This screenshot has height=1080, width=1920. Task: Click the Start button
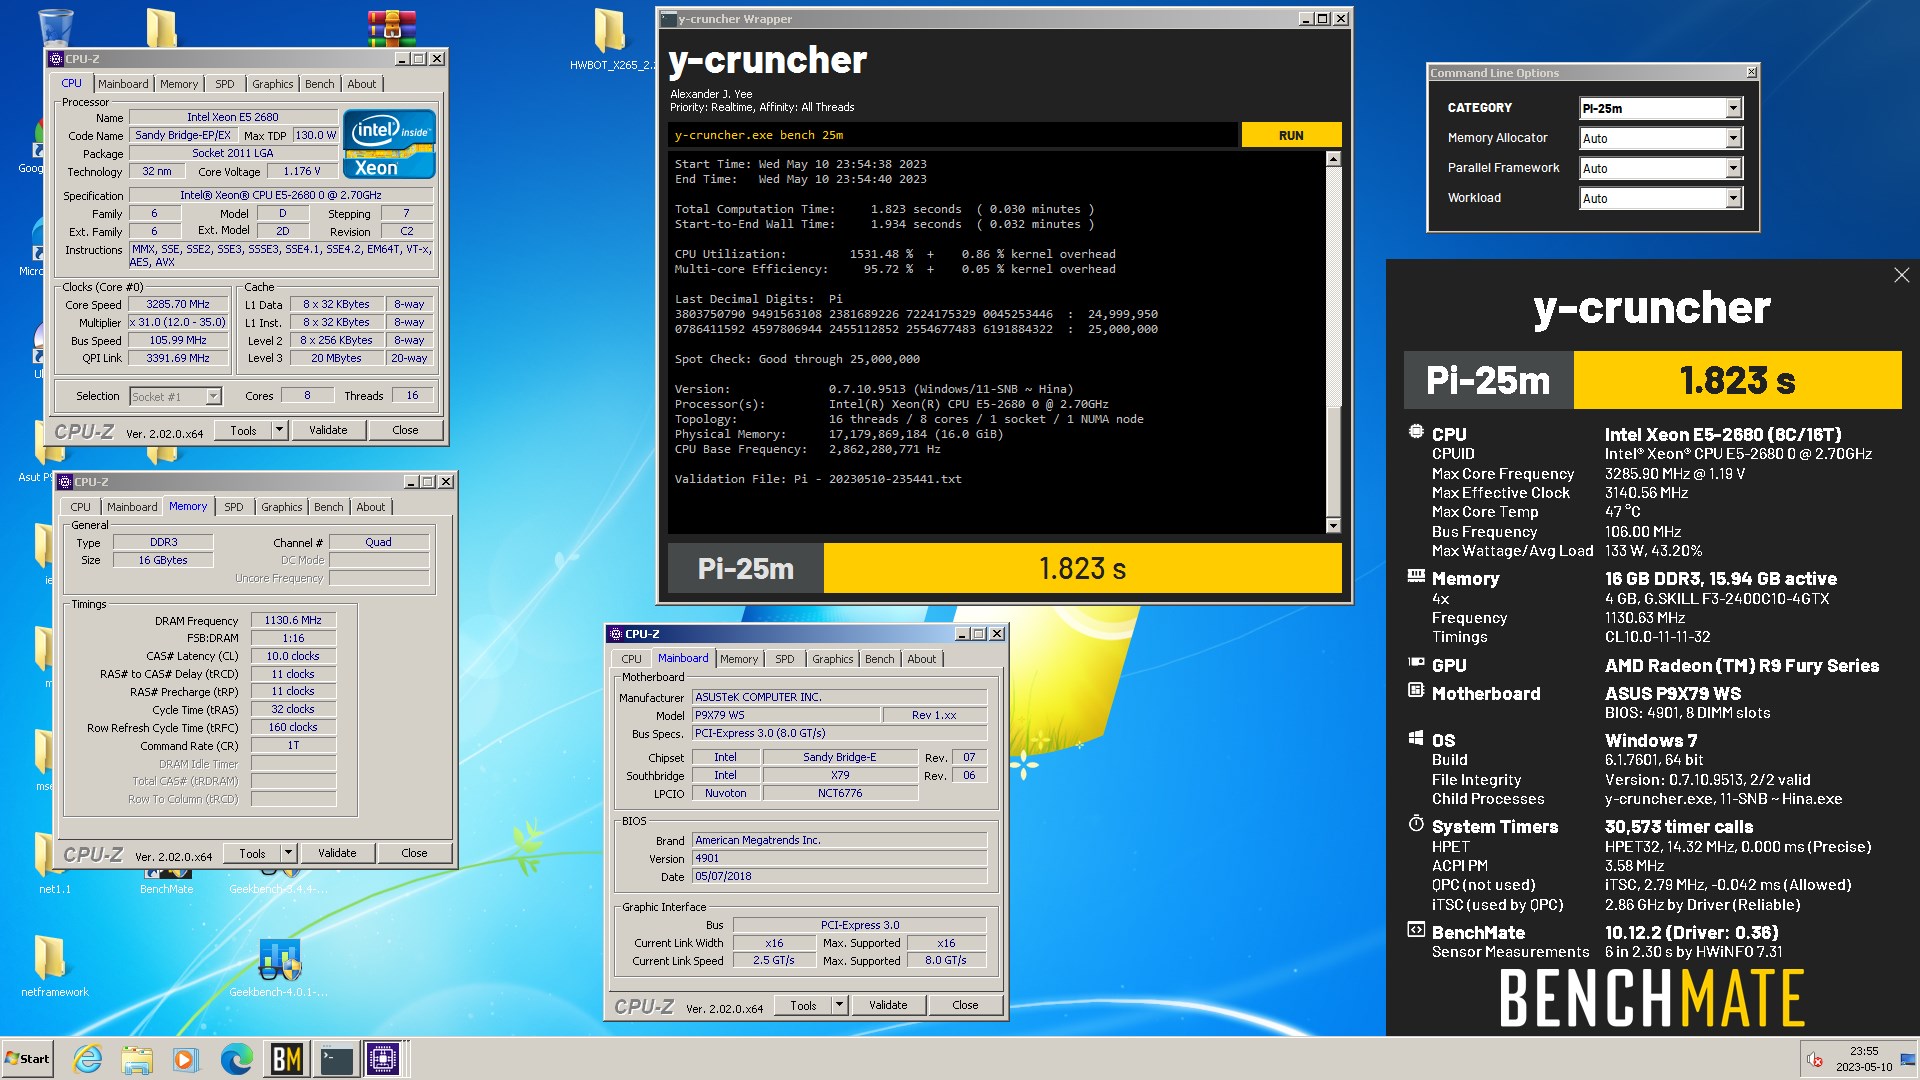(27, 1059)
